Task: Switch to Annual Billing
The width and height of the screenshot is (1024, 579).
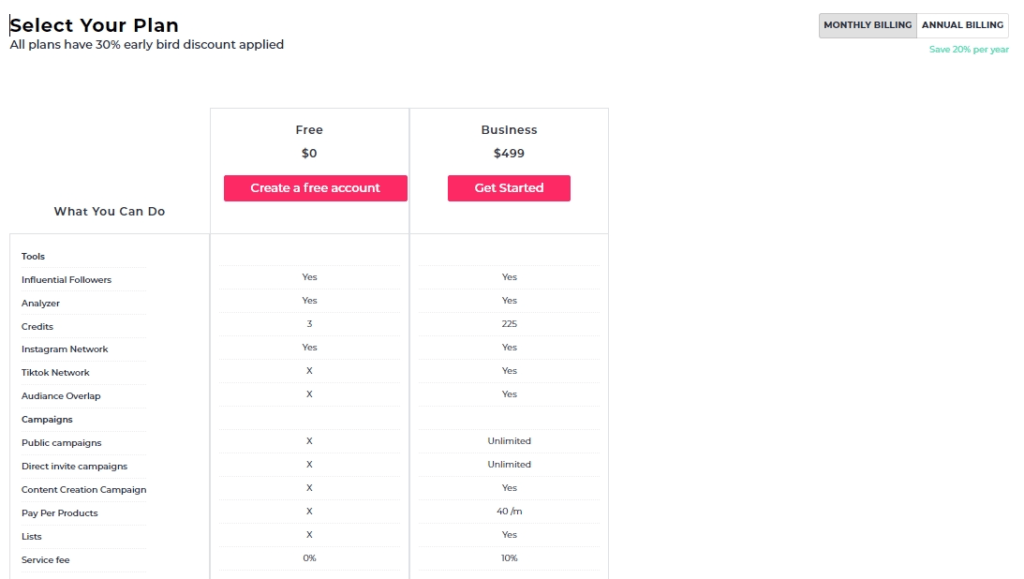Action: (962, 25)
